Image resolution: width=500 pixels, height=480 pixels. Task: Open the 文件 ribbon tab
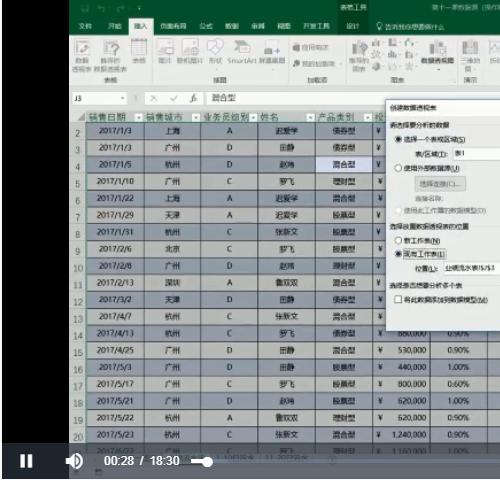(85, 26)
